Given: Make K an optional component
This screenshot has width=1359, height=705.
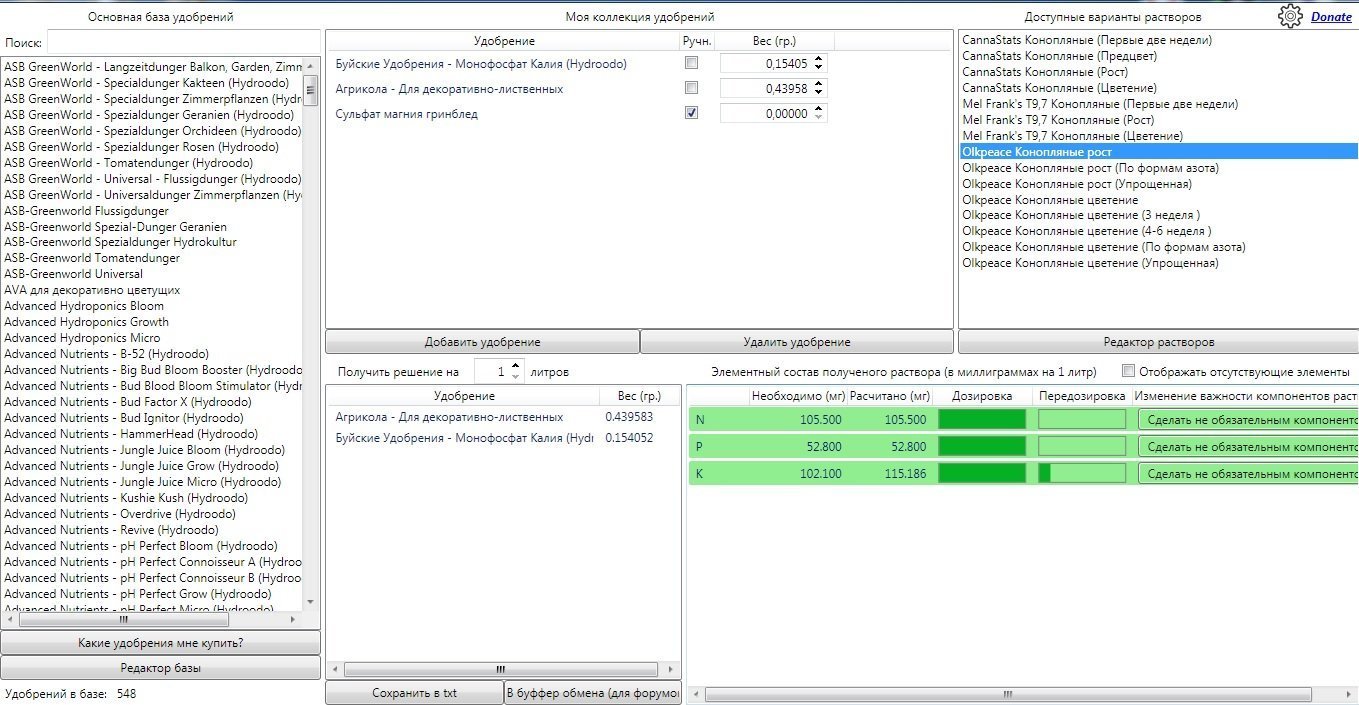Looking at the screenshot, I should coord(1248,474).
